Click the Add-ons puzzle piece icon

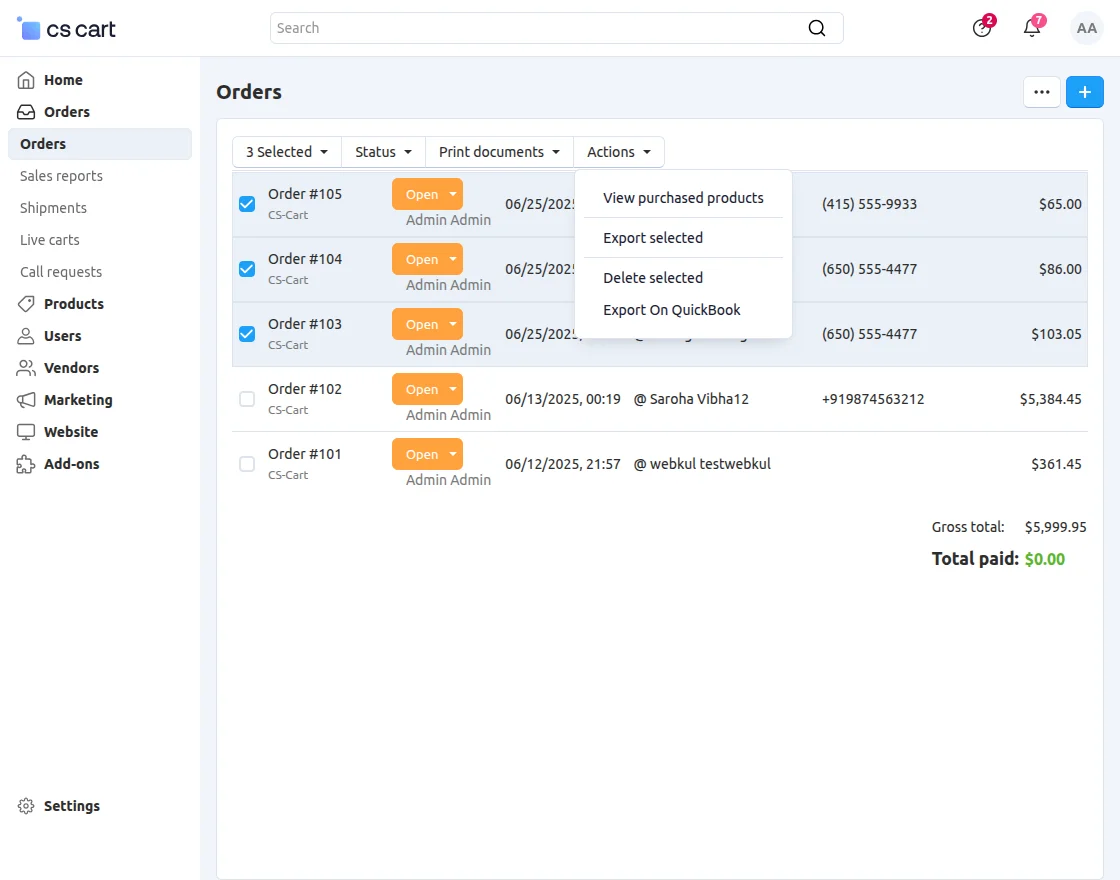26,464
